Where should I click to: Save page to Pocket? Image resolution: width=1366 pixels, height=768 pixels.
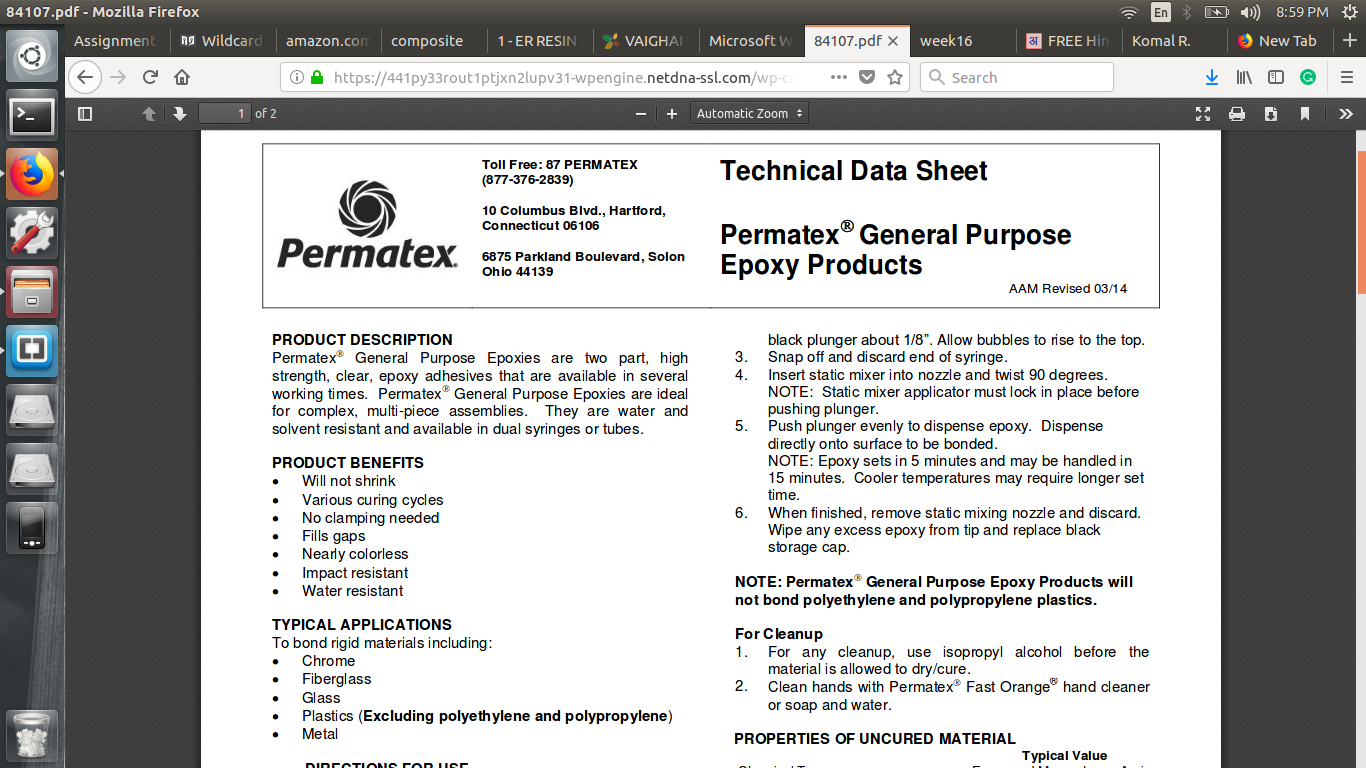867,77
